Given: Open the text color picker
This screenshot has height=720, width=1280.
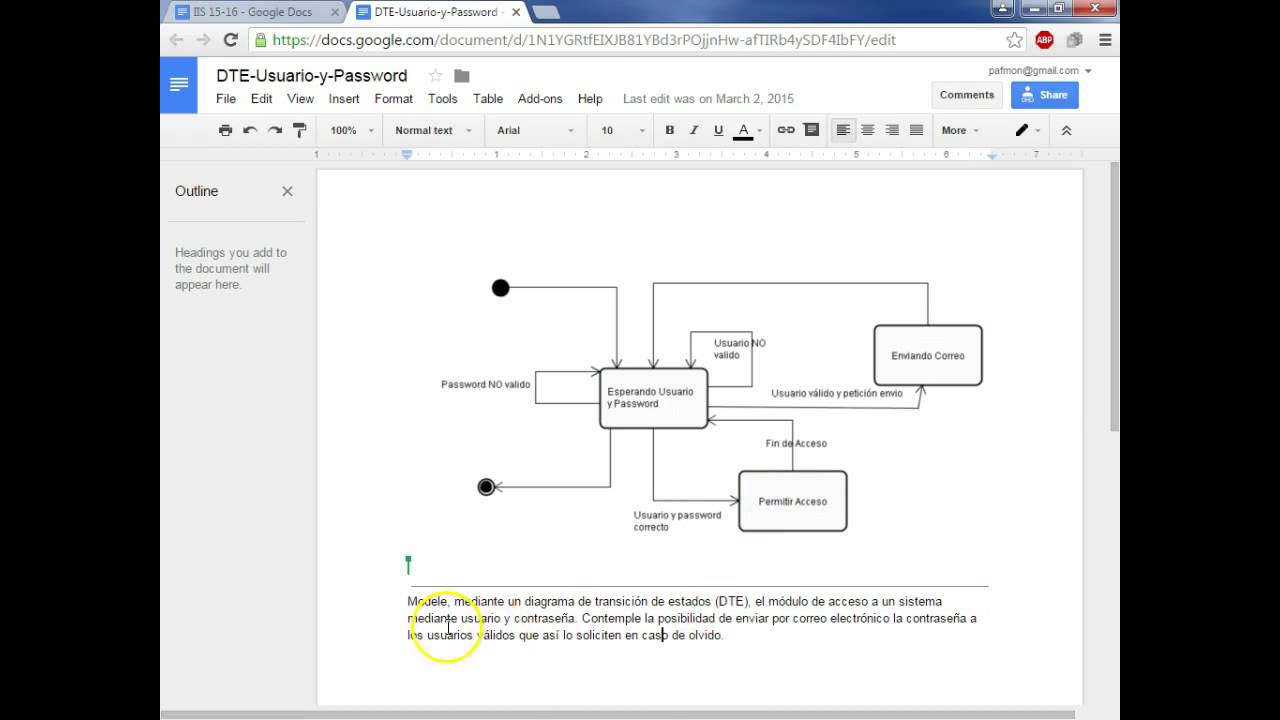Looking at the screenshot, I should [748, 130].
